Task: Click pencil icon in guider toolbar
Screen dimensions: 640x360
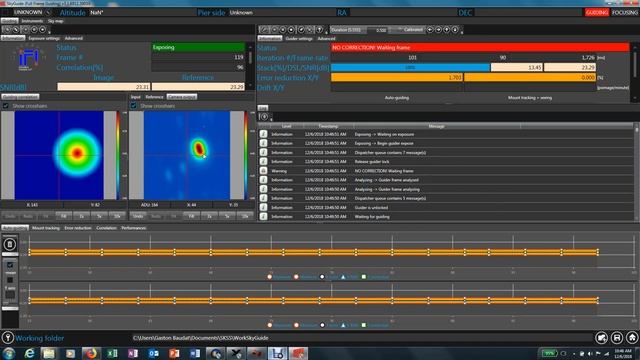Action: (x=264, y=30)
